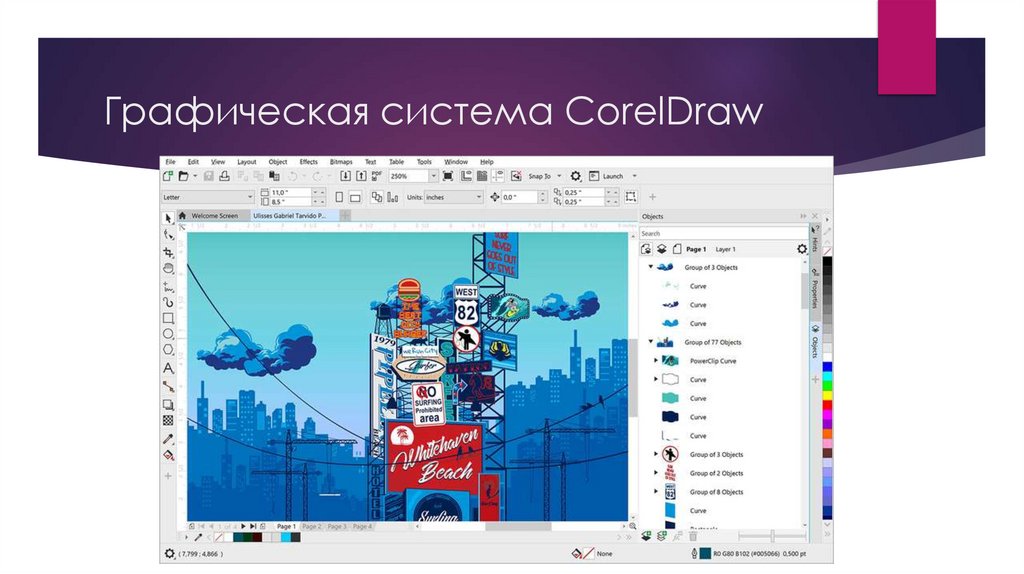1024x574 pixels.
Task: Click the Objects Search field
Action: click(723, 233)
